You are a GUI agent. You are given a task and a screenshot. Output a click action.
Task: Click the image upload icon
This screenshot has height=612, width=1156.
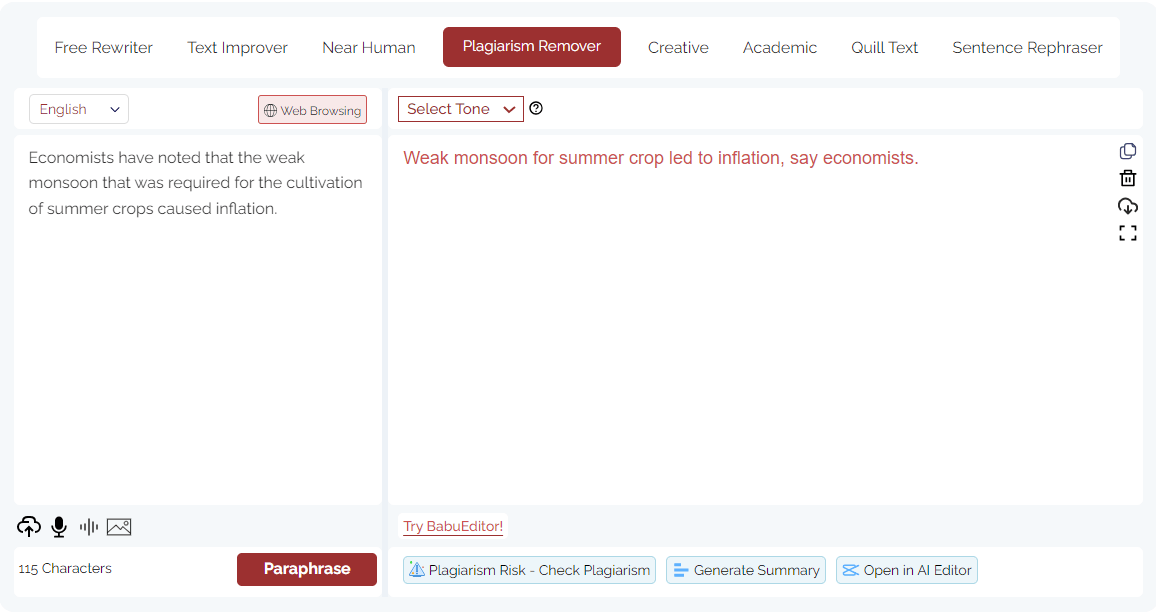click(x=119, y=527)
